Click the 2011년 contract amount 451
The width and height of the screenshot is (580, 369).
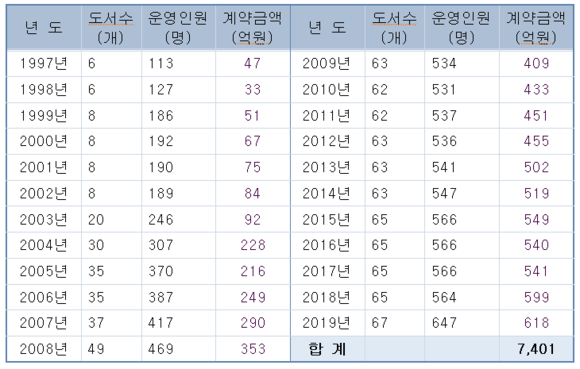point(536,116)
